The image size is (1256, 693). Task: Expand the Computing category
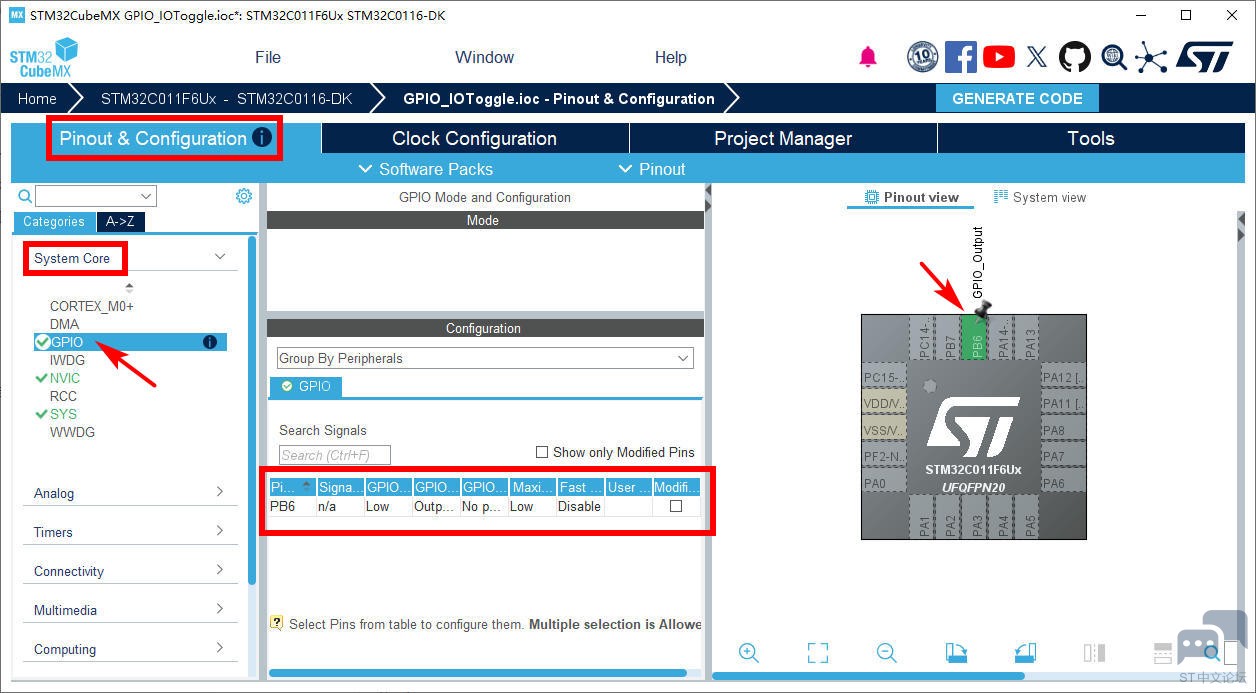coord(220,648)
